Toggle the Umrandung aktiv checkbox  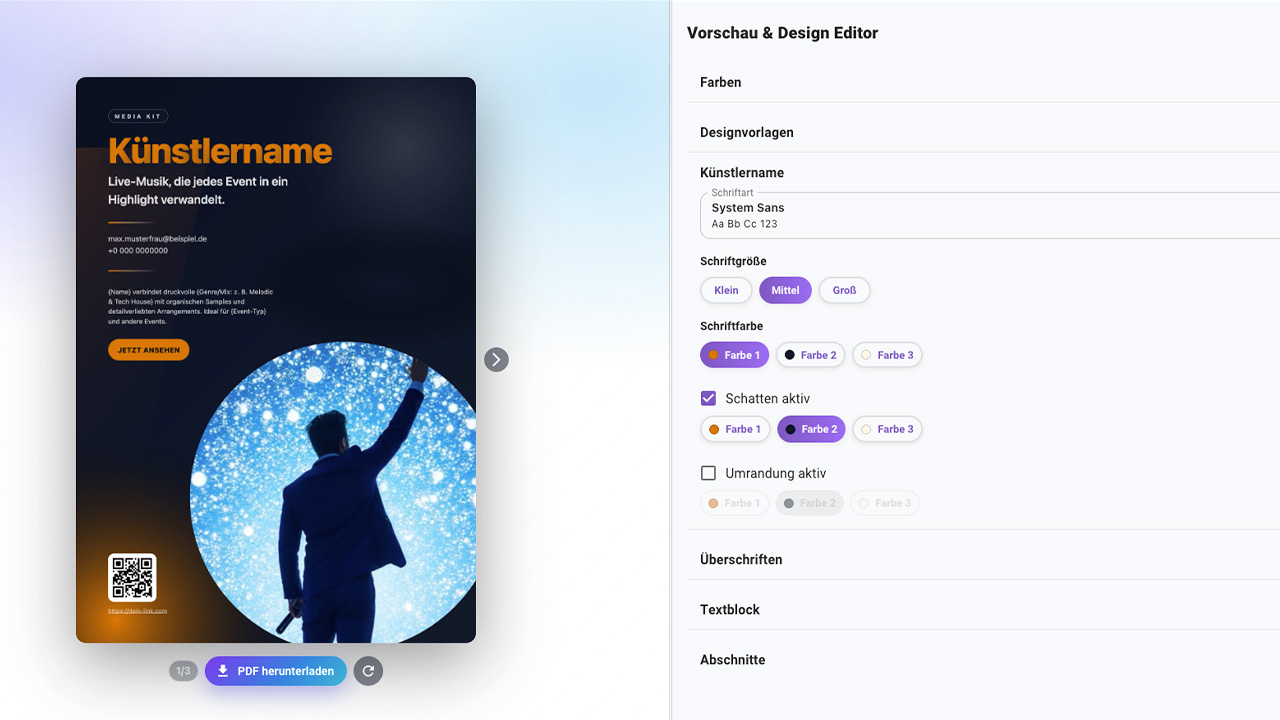(x=708, y=473)
